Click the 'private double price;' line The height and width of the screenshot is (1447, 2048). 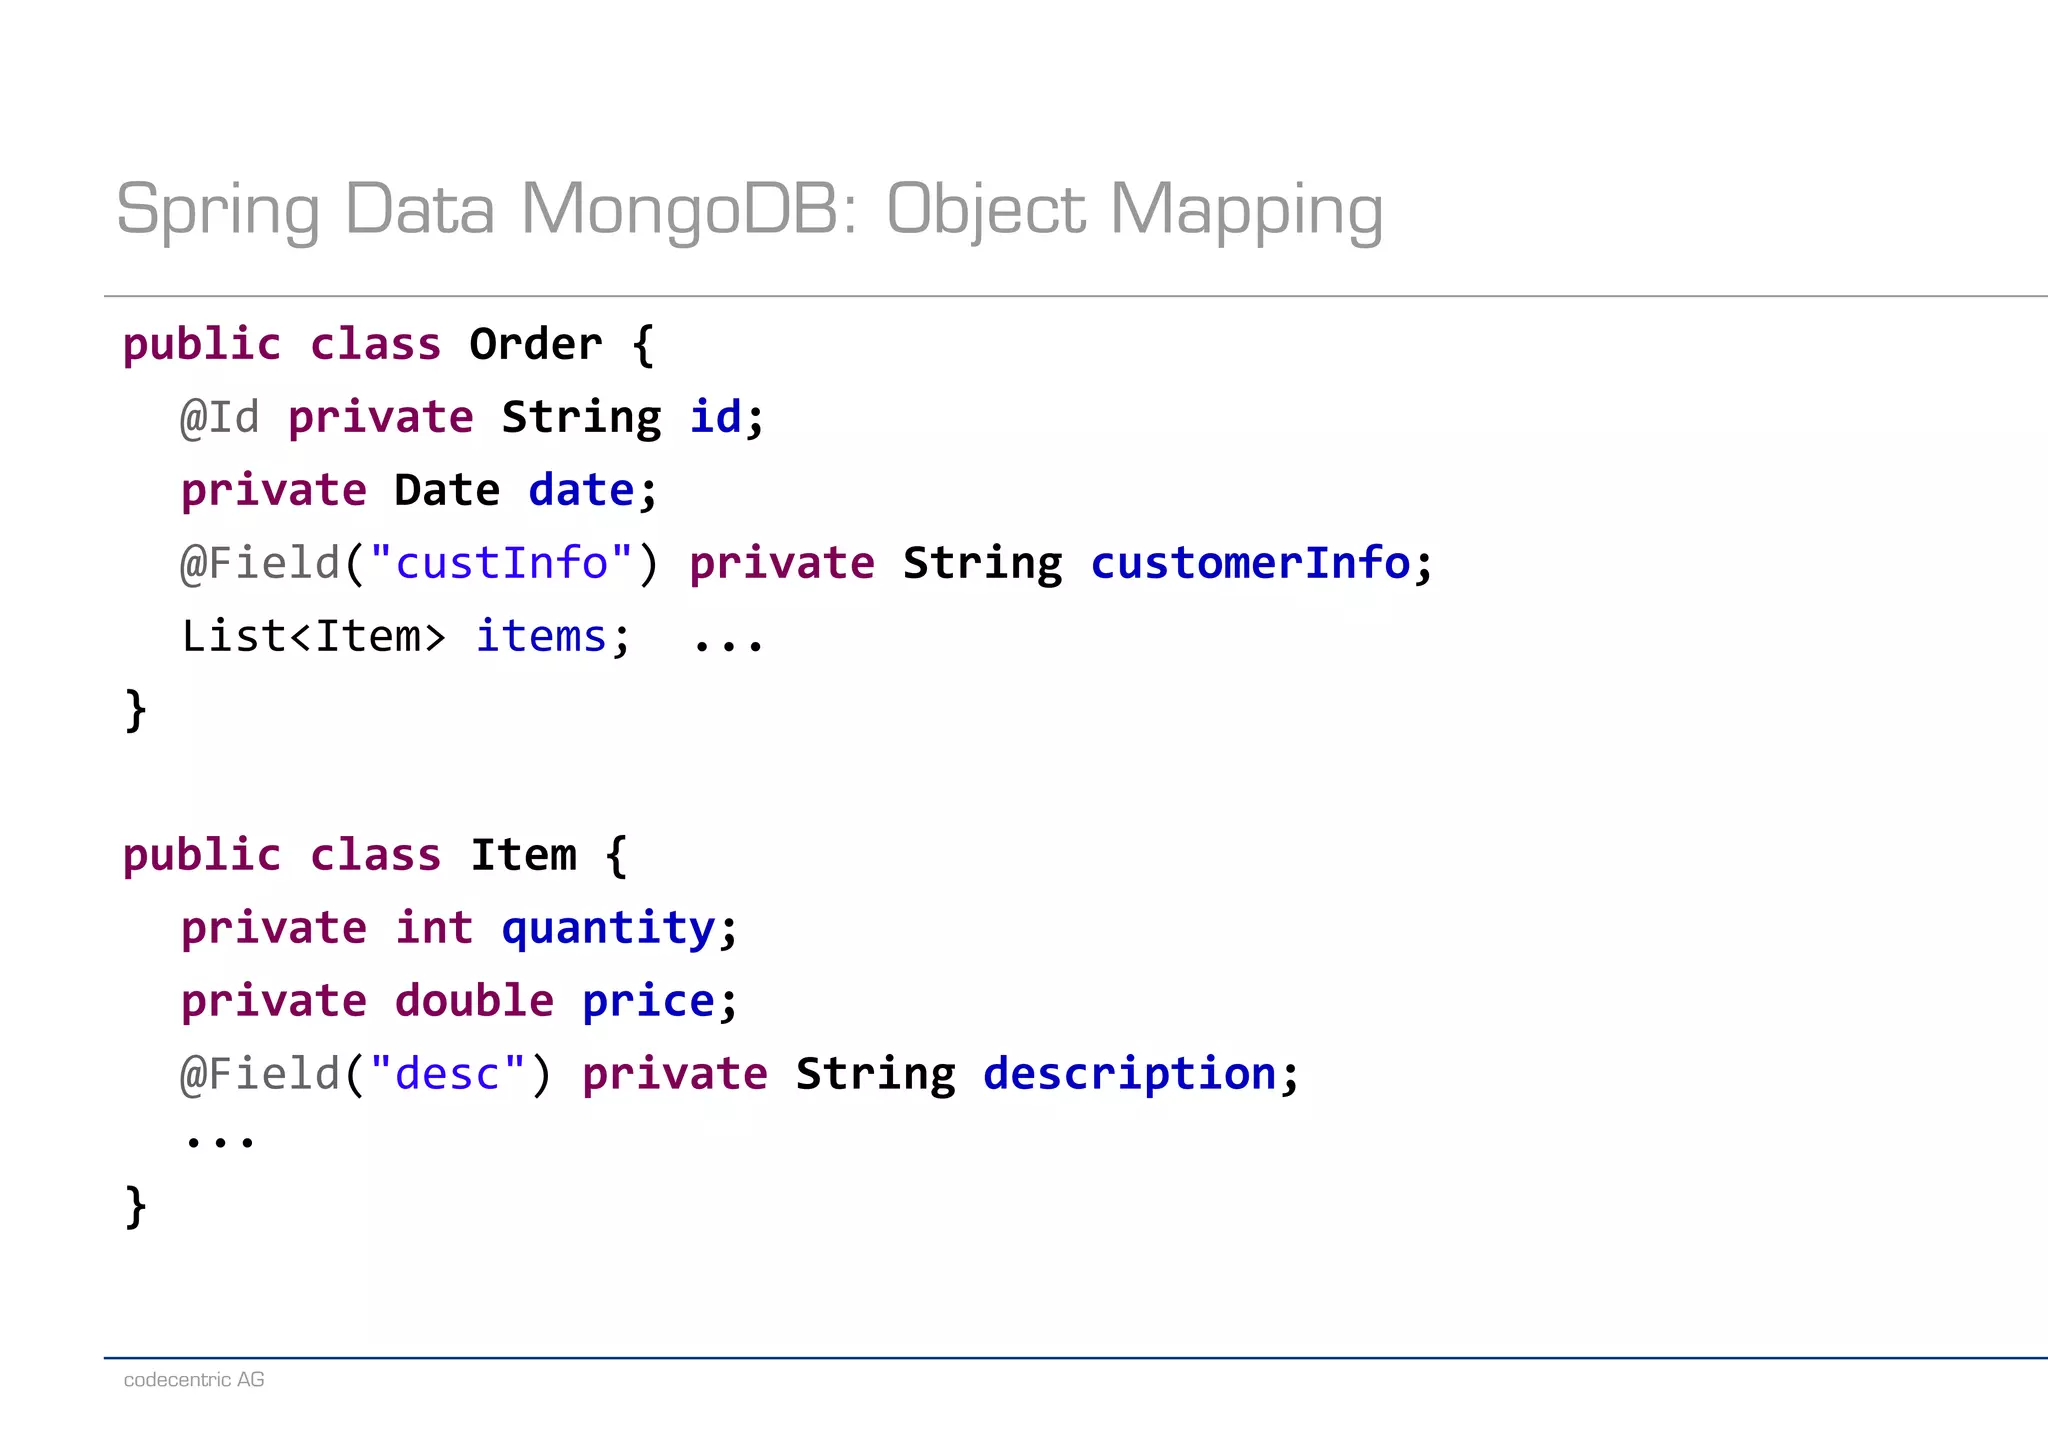click(460, 1002)
